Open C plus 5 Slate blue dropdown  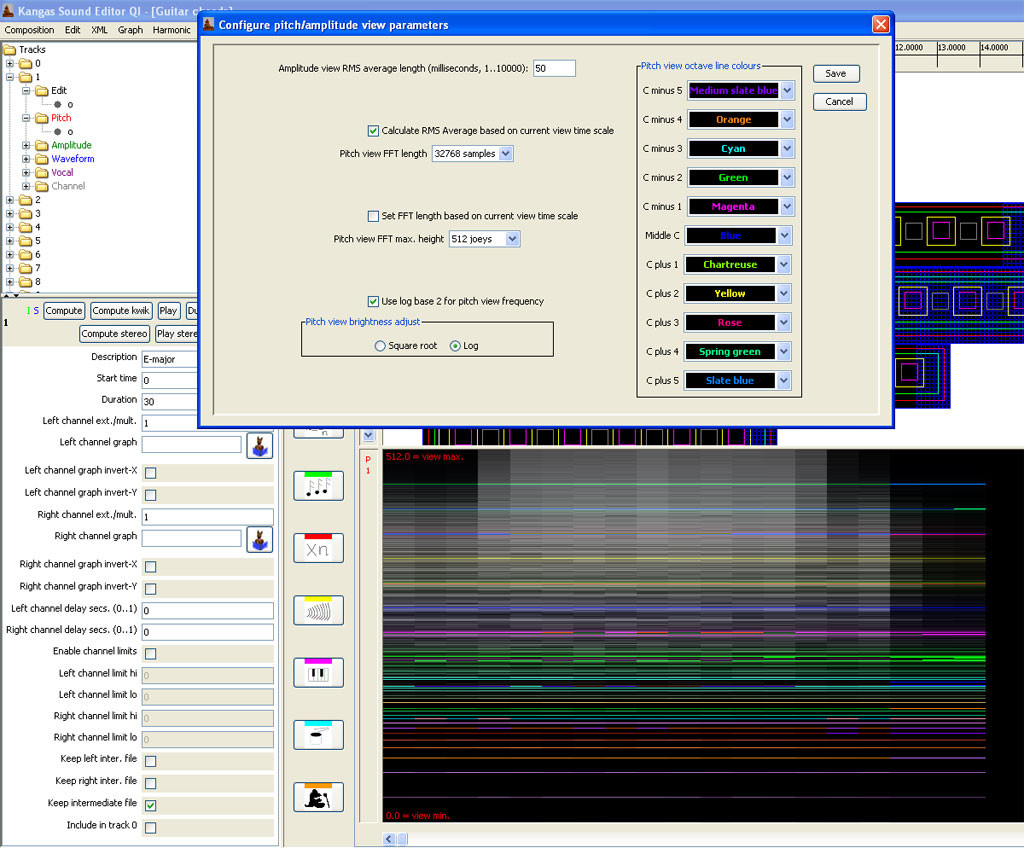[784, 380]
